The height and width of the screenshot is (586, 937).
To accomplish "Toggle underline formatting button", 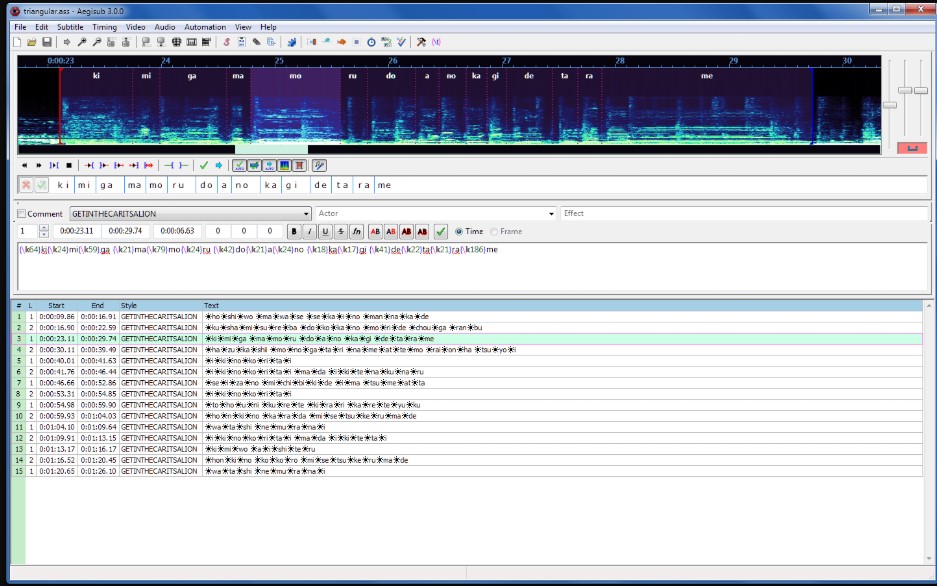I will 325,232.
